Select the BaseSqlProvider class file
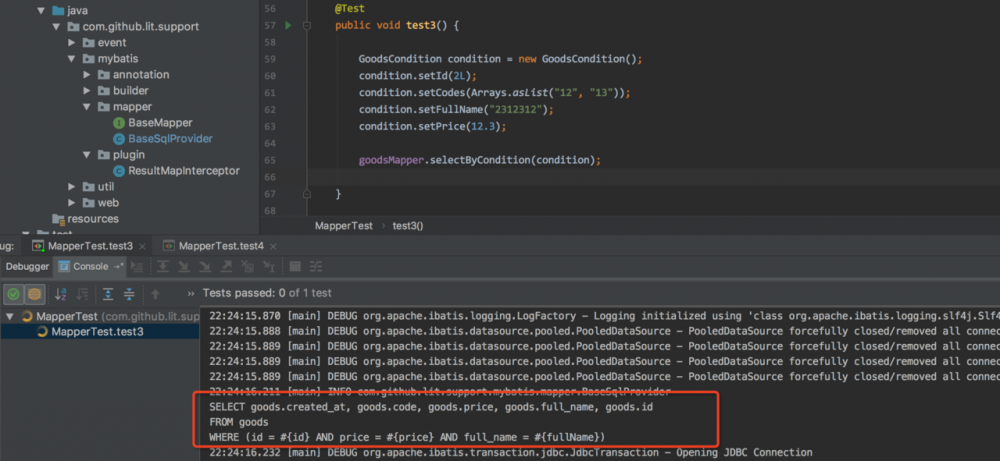Image resolution: width=1000 pixels, height=461 pixels. click(170, 138)
